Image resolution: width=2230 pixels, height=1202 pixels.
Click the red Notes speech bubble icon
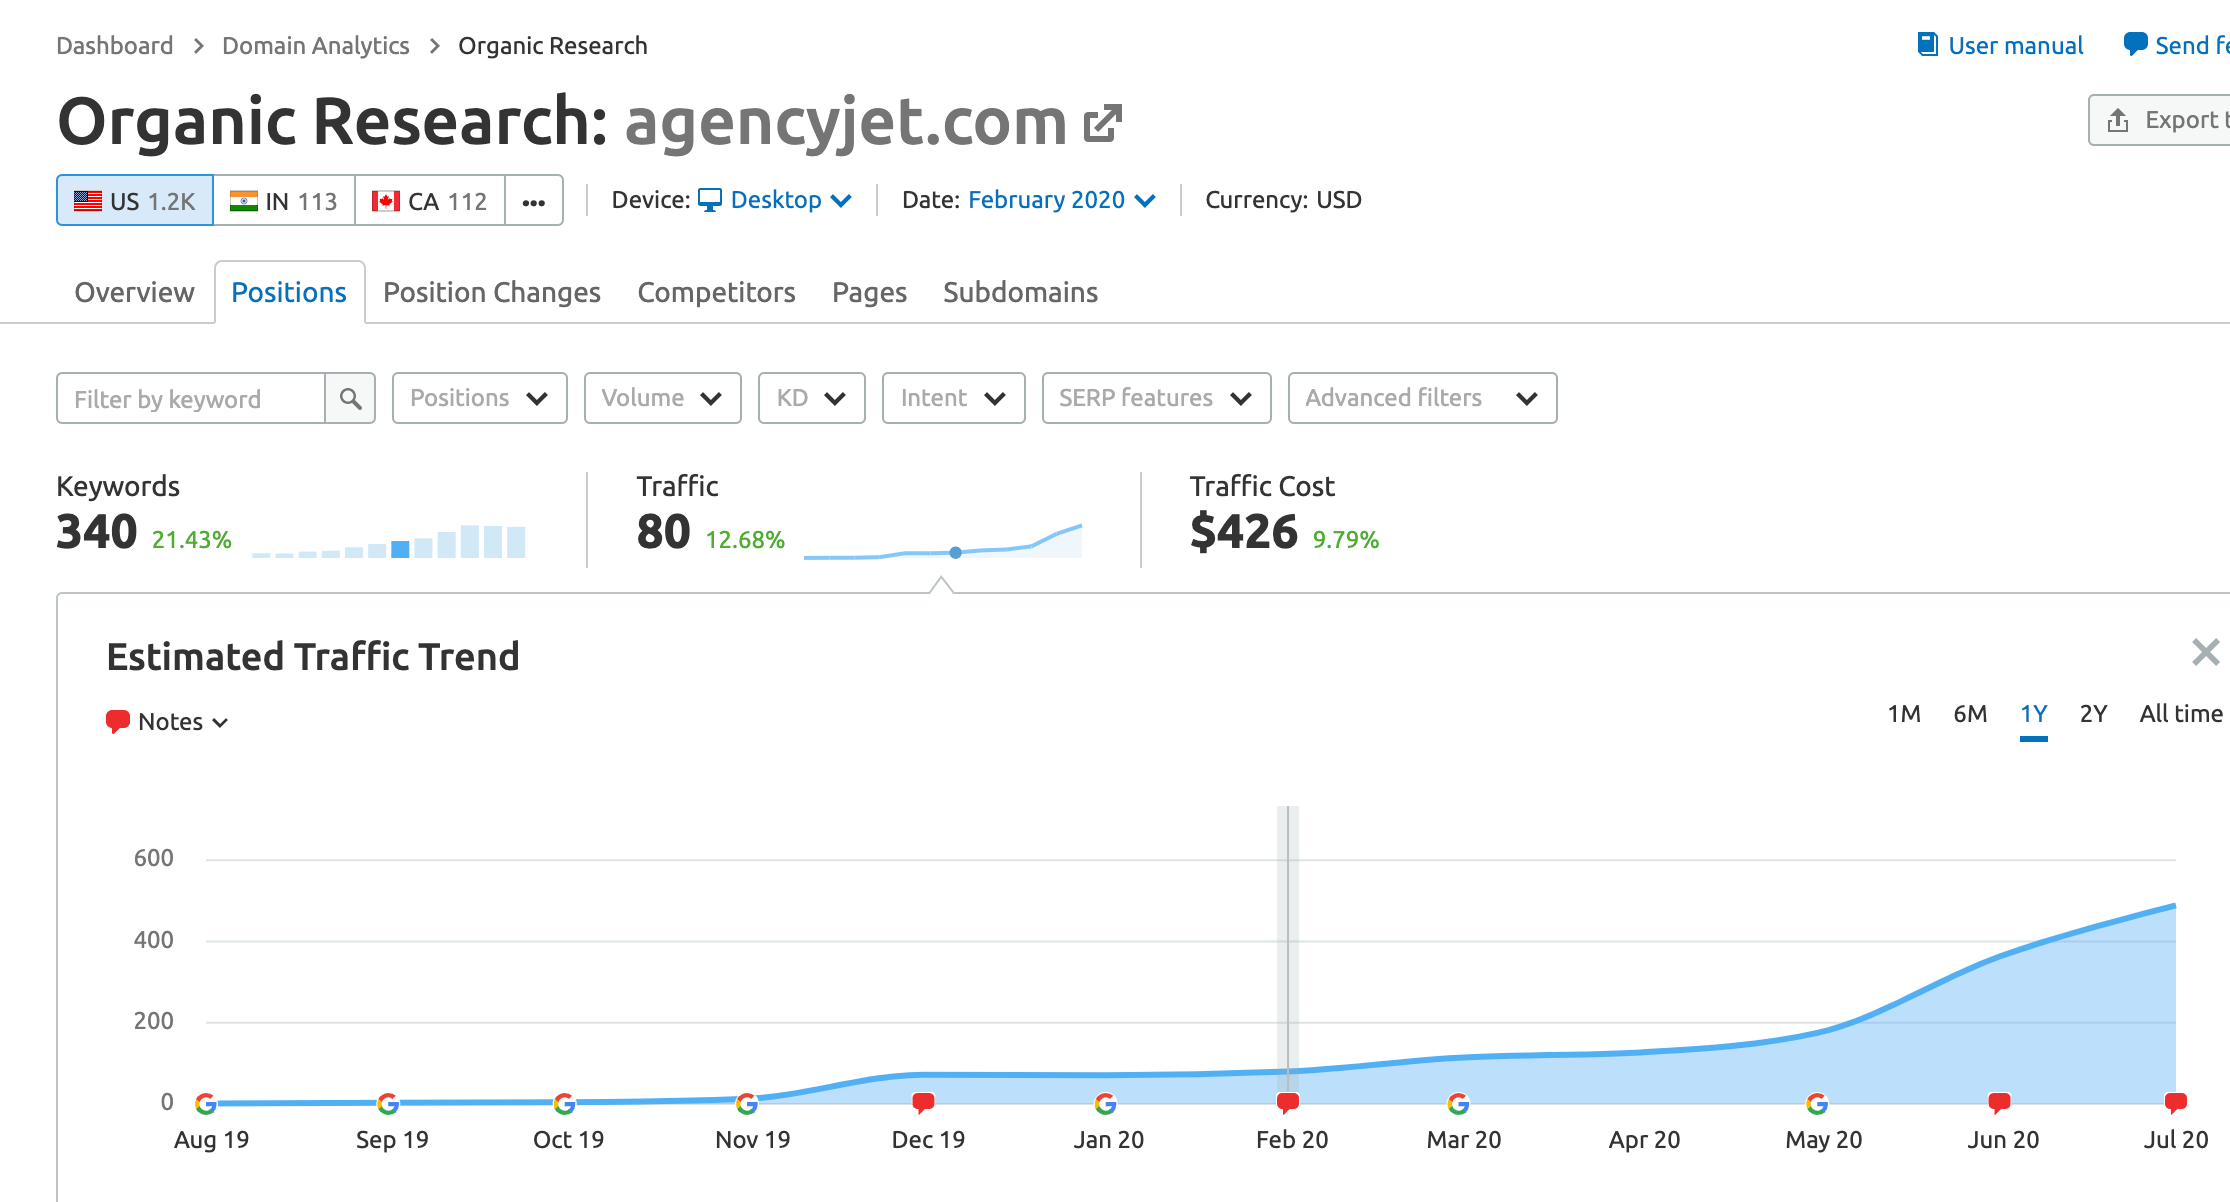click(118, 722)
